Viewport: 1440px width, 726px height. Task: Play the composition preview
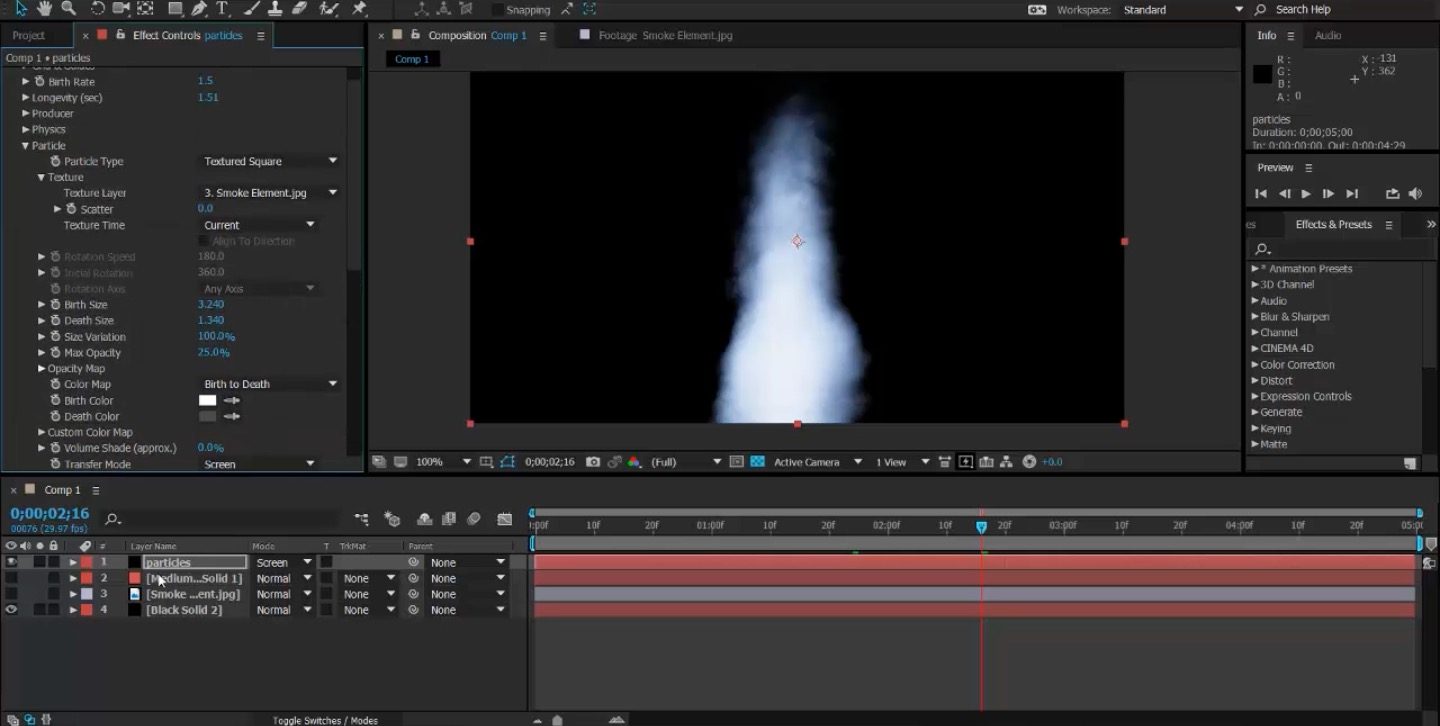click(x=1306, y=194)
